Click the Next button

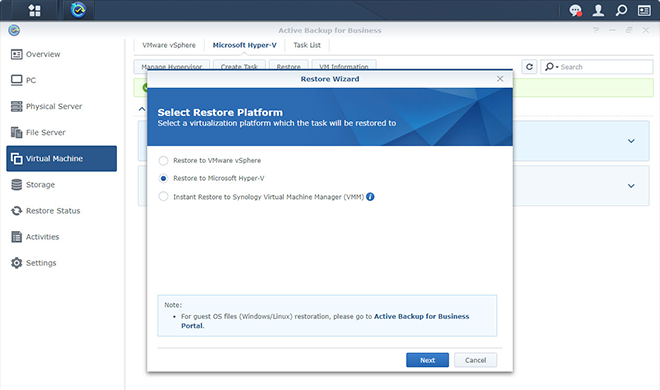pyautogui.click(x=427, y=360)
